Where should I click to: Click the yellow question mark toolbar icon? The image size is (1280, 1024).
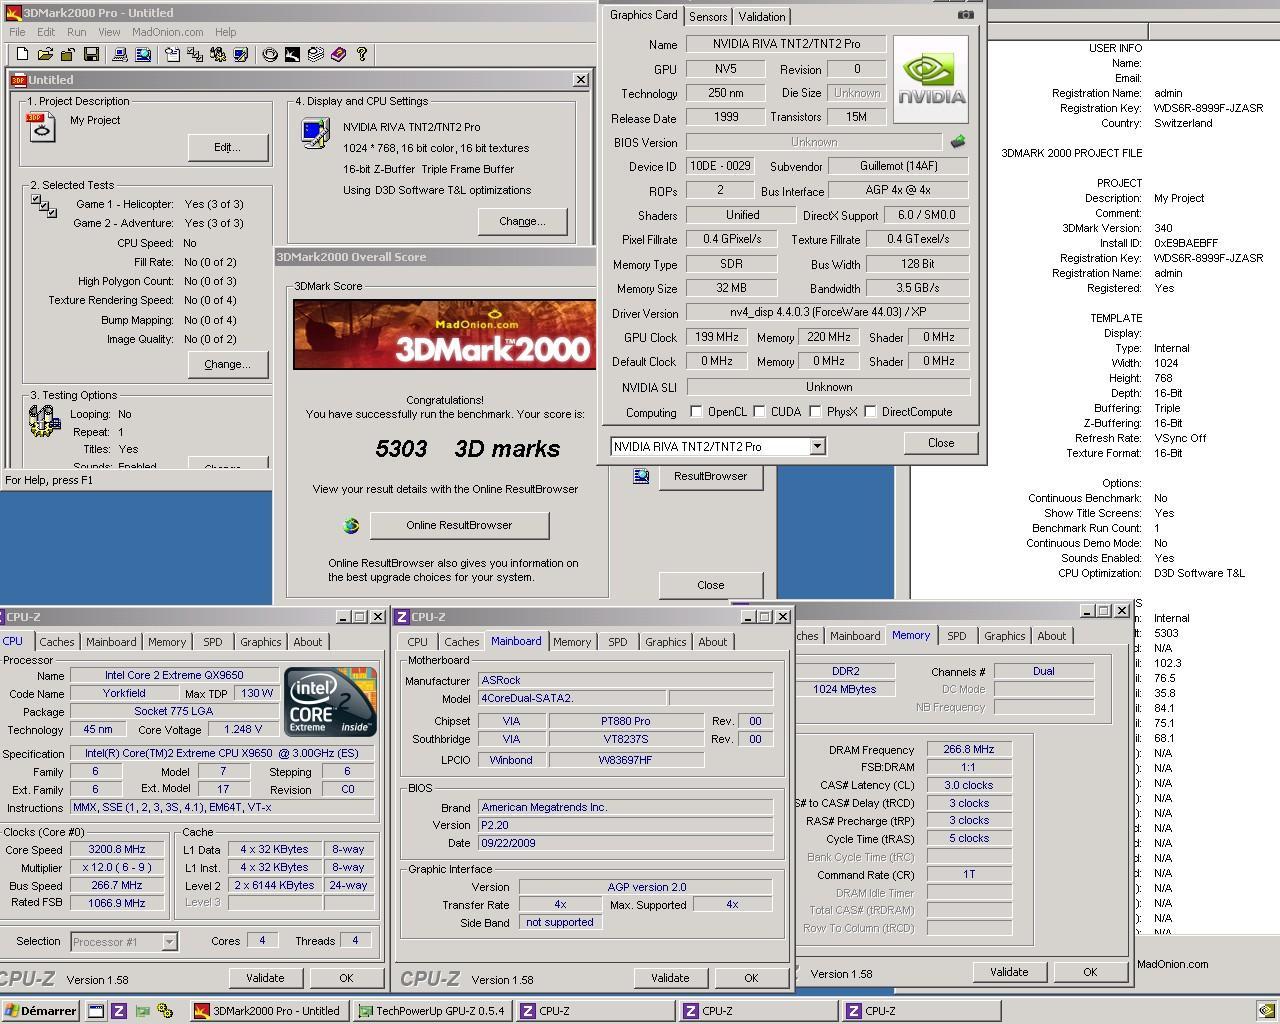point(362,54)
